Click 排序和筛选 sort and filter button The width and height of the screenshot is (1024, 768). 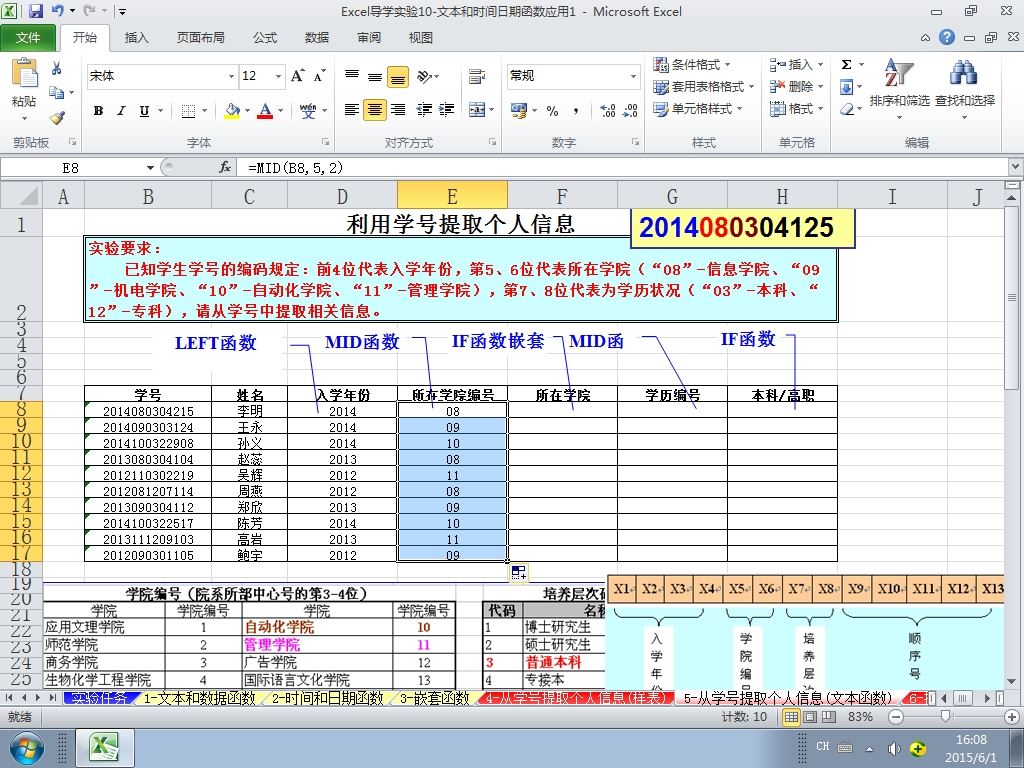tap(899, 89)
